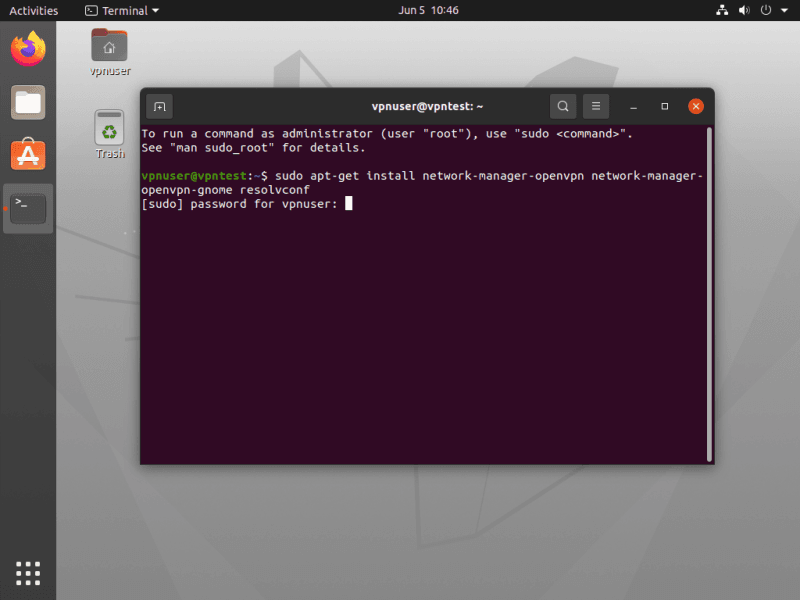Viewport: 800px width, 600px height.
Task: Click the network status icon in top bar
Action: click(723, 11)
